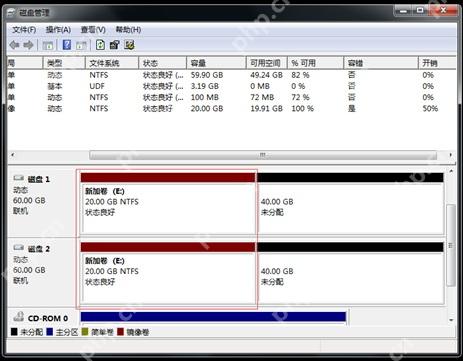Select 40.00 GB unallocated space on 磁盘 2
This screenshot has width=463, height=361.
point(350,273)
